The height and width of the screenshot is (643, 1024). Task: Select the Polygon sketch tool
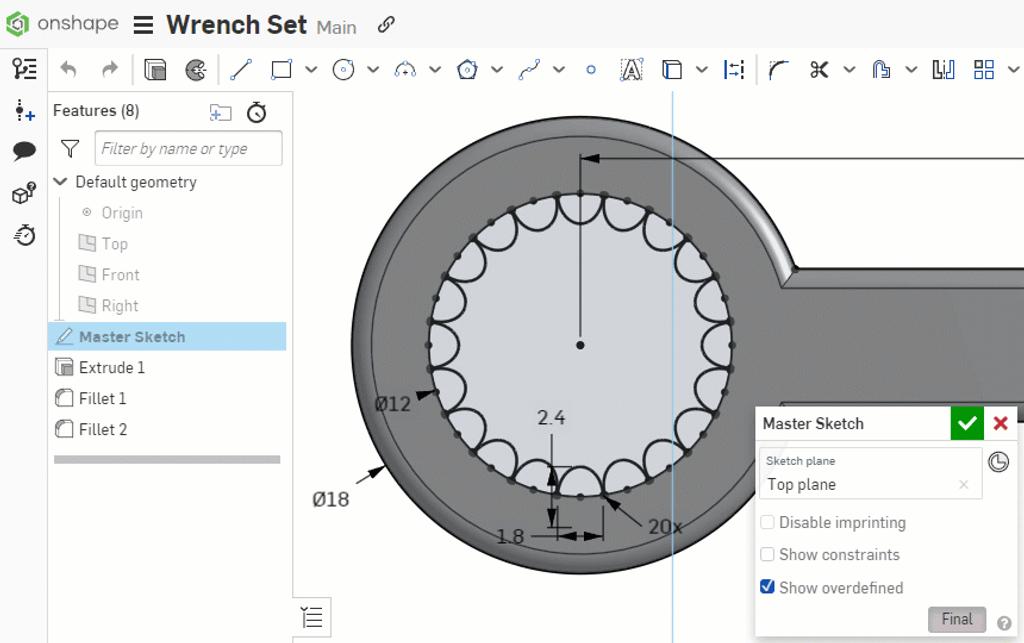coord(466,69)
